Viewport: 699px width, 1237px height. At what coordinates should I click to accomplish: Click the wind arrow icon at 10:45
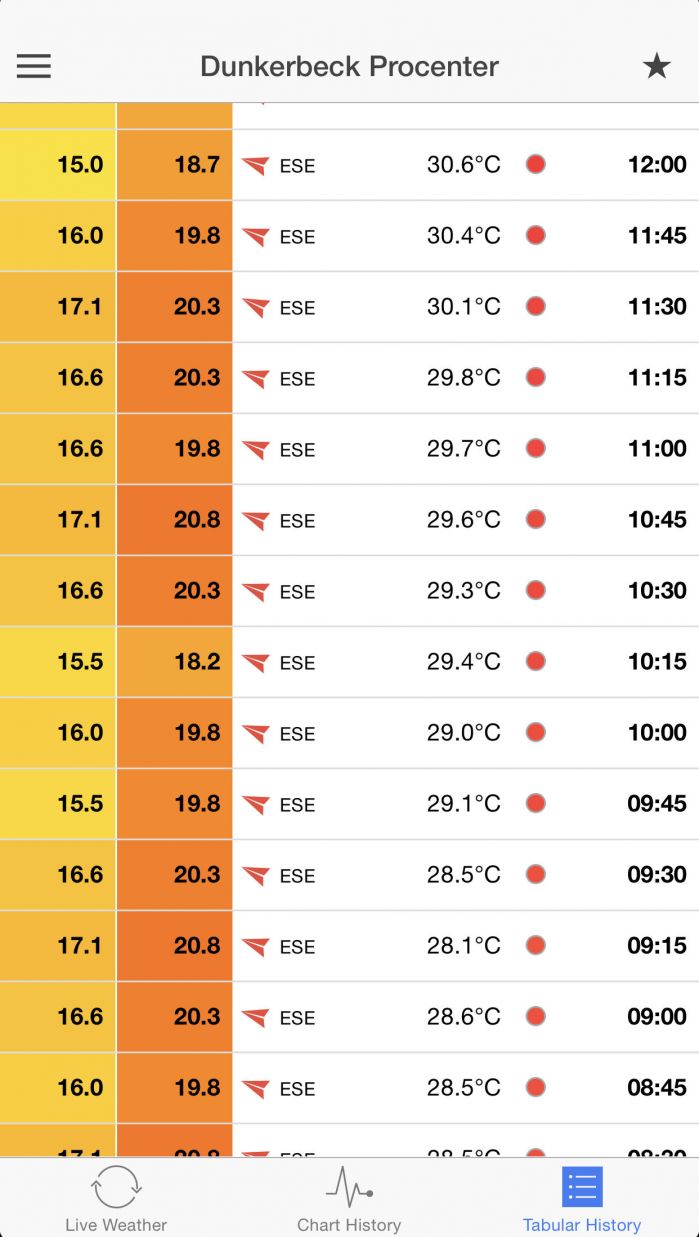pyautogui.click(x=256, y=520)
